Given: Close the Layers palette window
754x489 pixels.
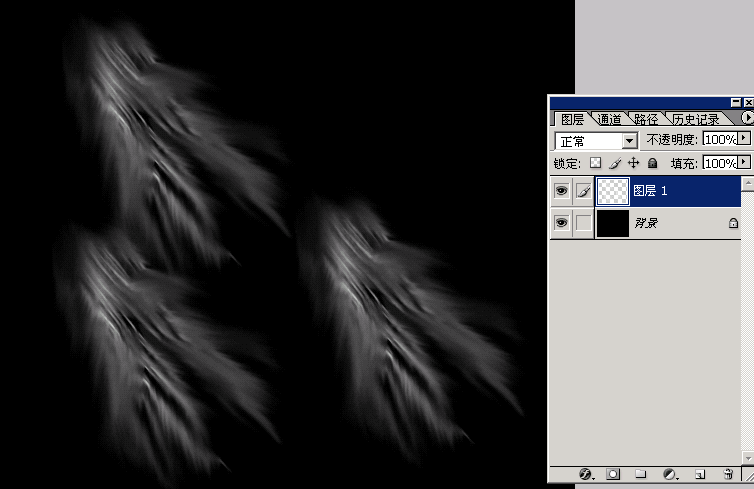Looking at the screenshot, I should pyautogui.click(x=748, y=102).
